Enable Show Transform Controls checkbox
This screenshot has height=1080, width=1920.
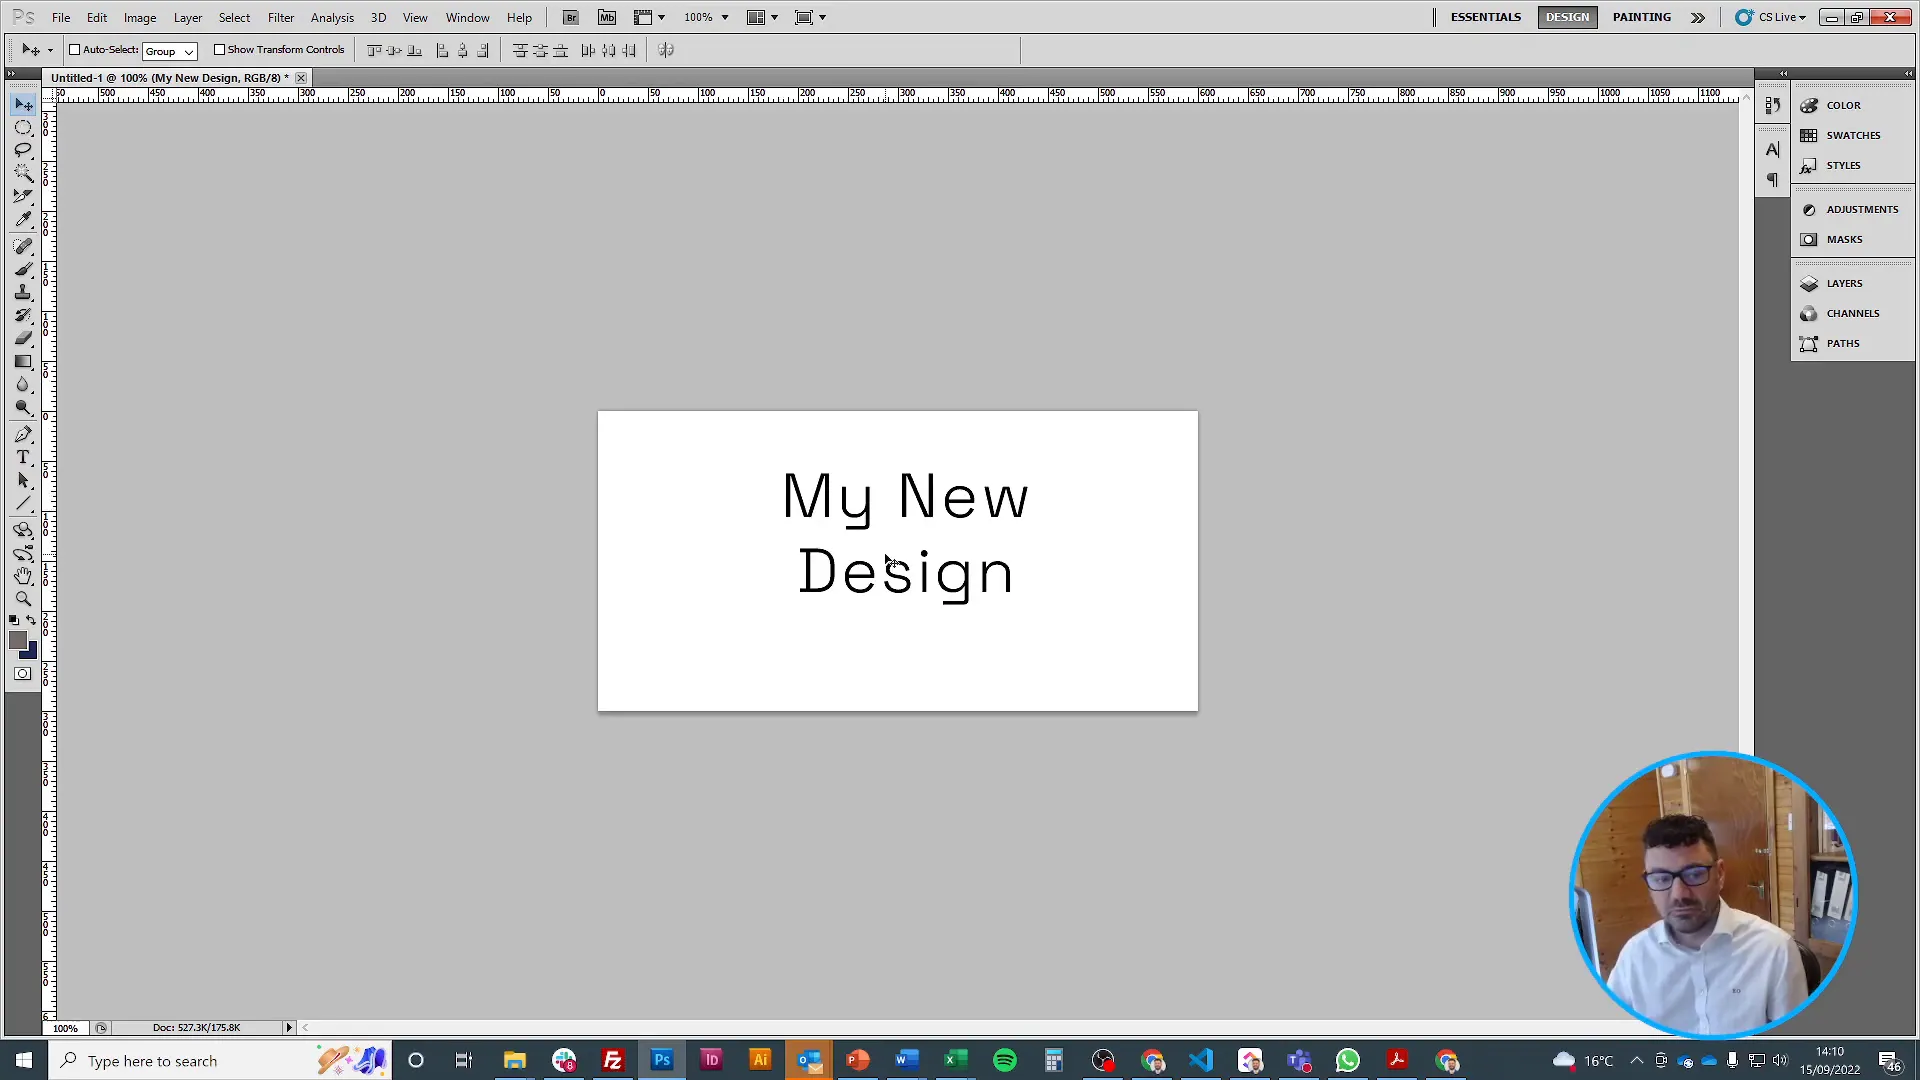[x=219, y=50]
